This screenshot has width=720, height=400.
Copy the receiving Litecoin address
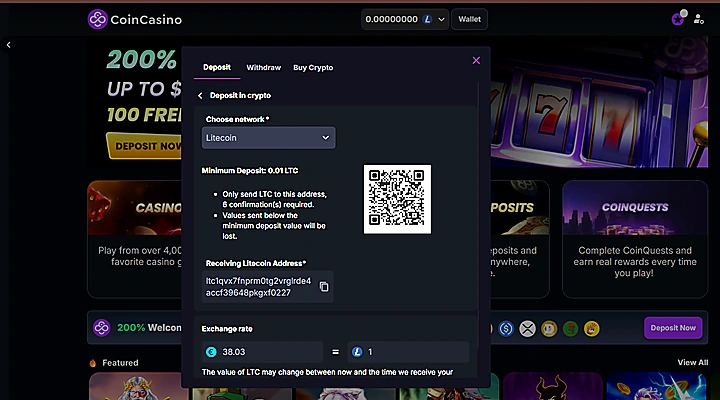(x=324, y=287)
